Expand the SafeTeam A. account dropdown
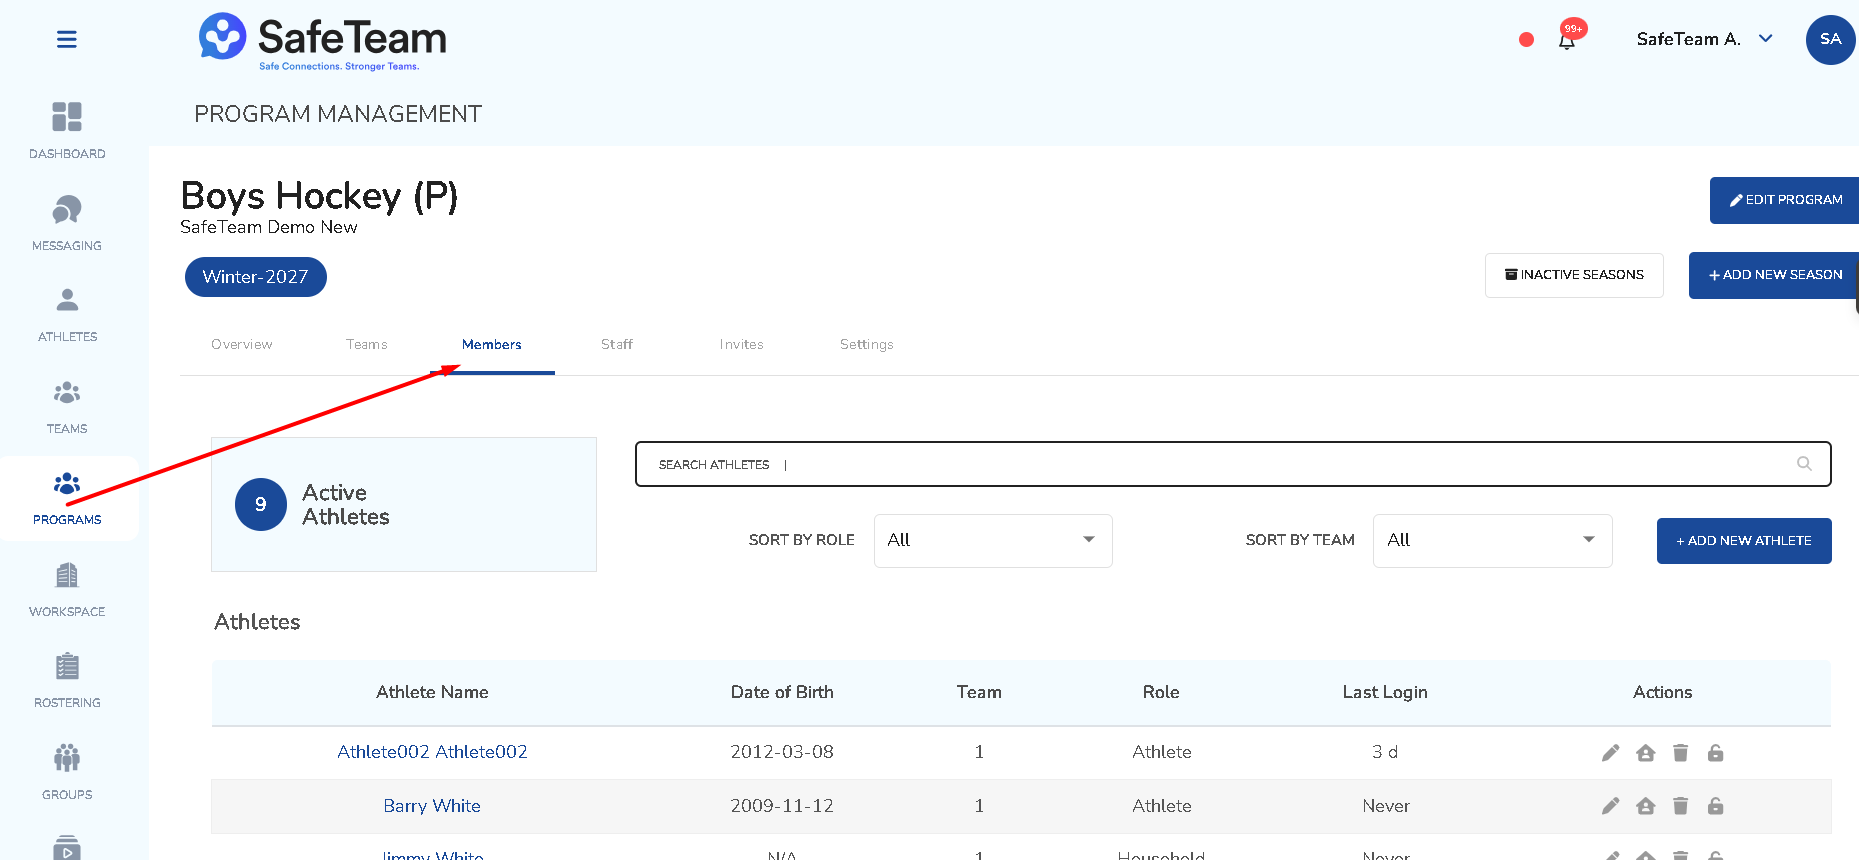Image resolution: width=1859 pixels, height=860 pixels. (x=1705, y=39)
